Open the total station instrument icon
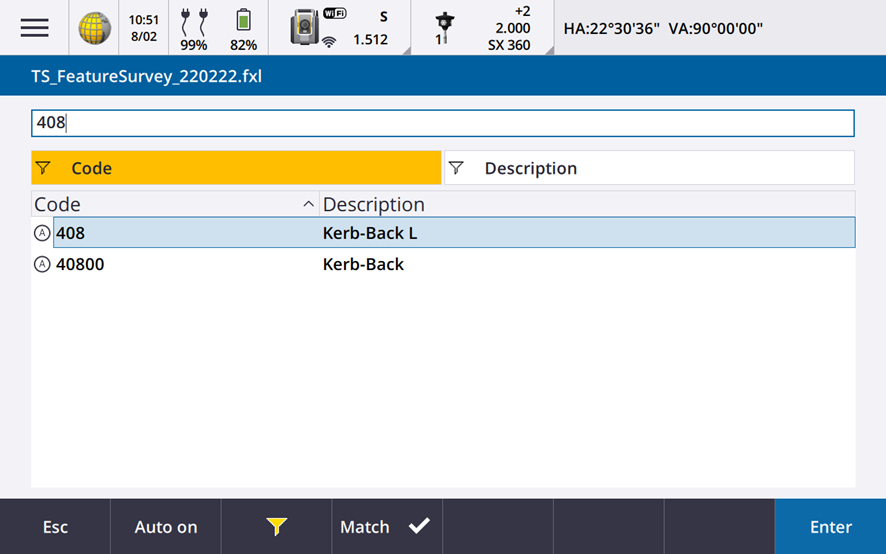 [305, 28]
